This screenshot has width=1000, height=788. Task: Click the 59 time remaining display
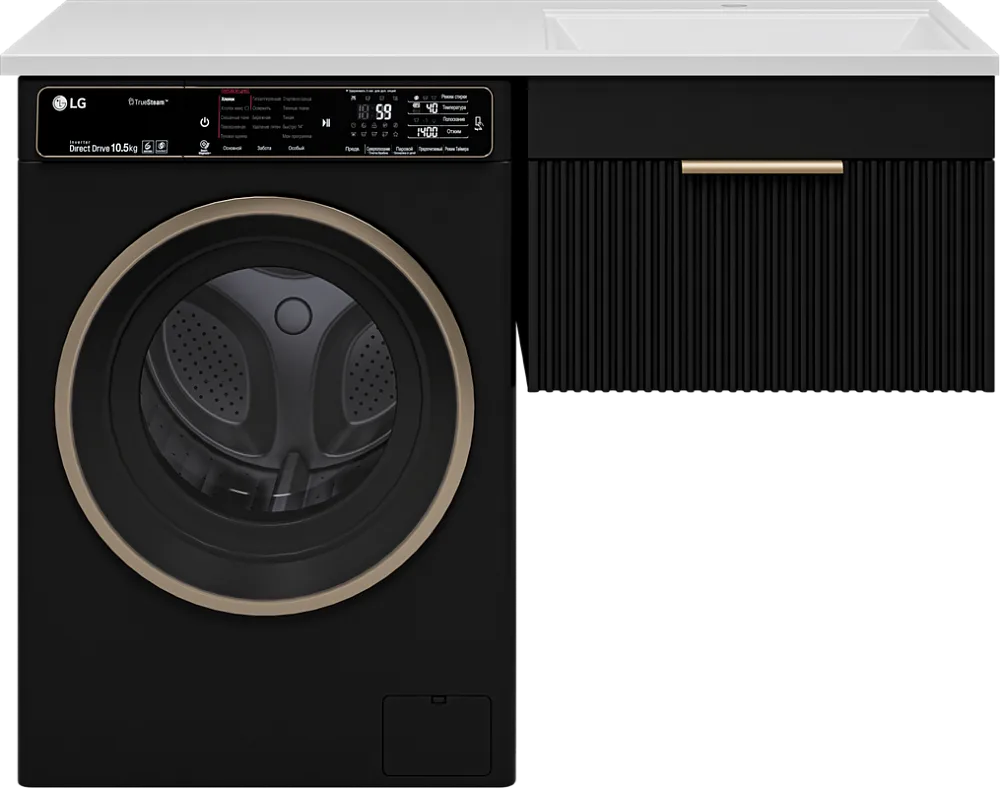383,113
